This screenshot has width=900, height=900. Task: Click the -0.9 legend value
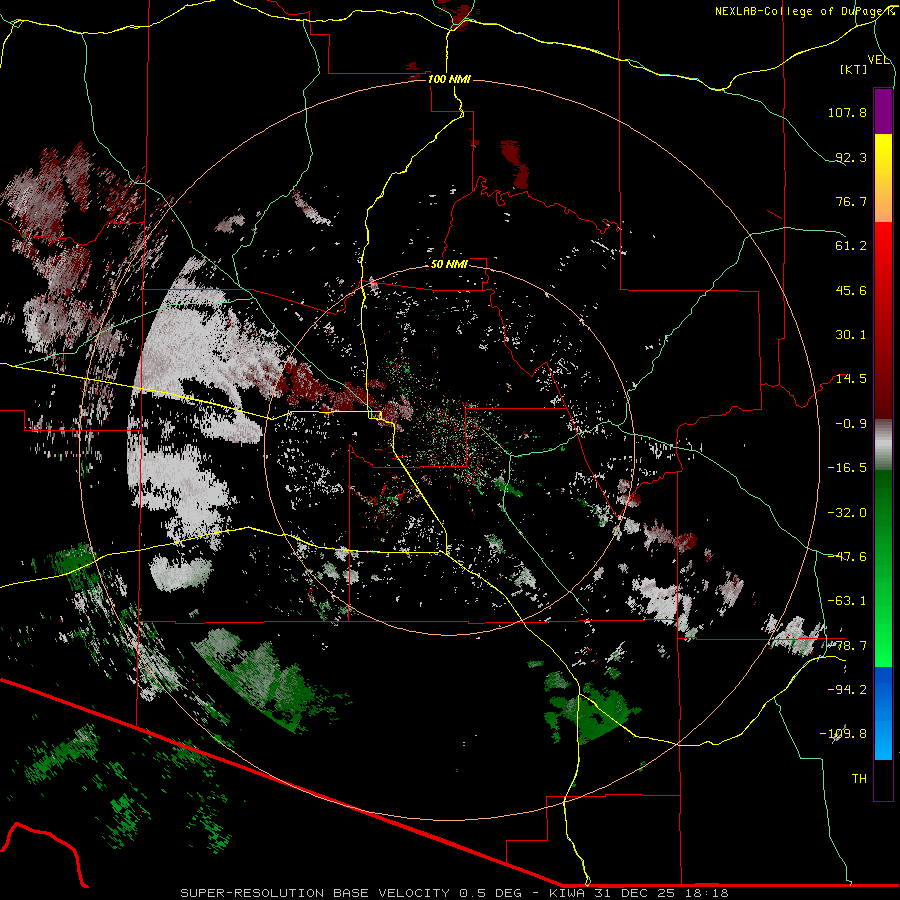(x=851, y=424)
